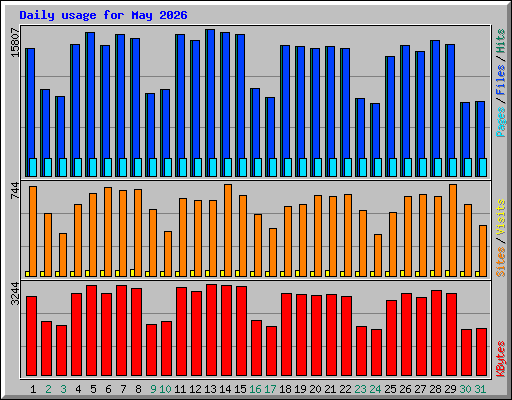Select day label 22
This screenshot has width=512, height=400.
pyautogui.click(x=345, y=389)
